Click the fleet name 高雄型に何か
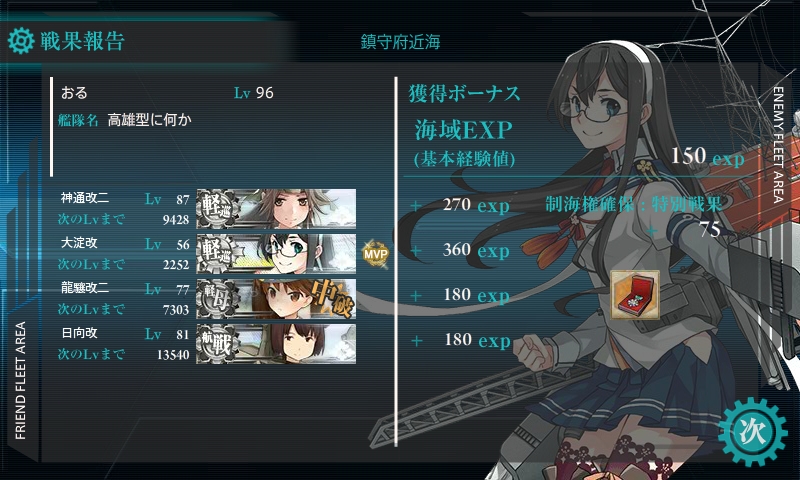Screen dimensions: 800x480 [x=149, y=120]
